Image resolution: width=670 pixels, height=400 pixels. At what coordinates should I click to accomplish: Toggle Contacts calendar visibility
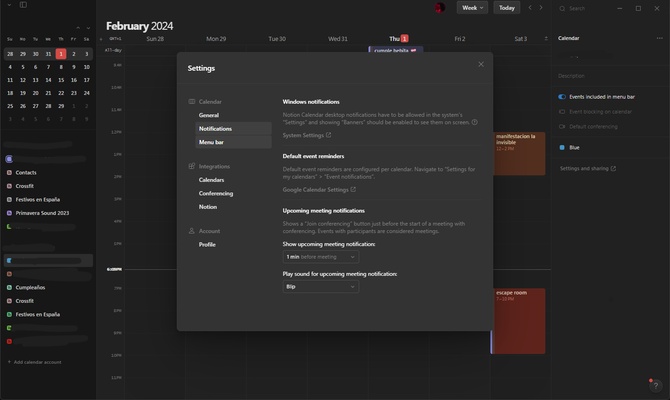(9, 173)
